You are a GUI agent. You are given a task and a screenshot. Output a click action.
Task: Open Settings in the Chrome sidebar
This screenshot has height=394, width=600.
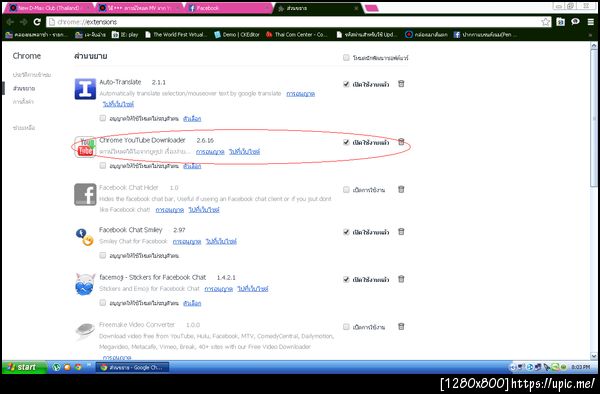pos(23,101)
